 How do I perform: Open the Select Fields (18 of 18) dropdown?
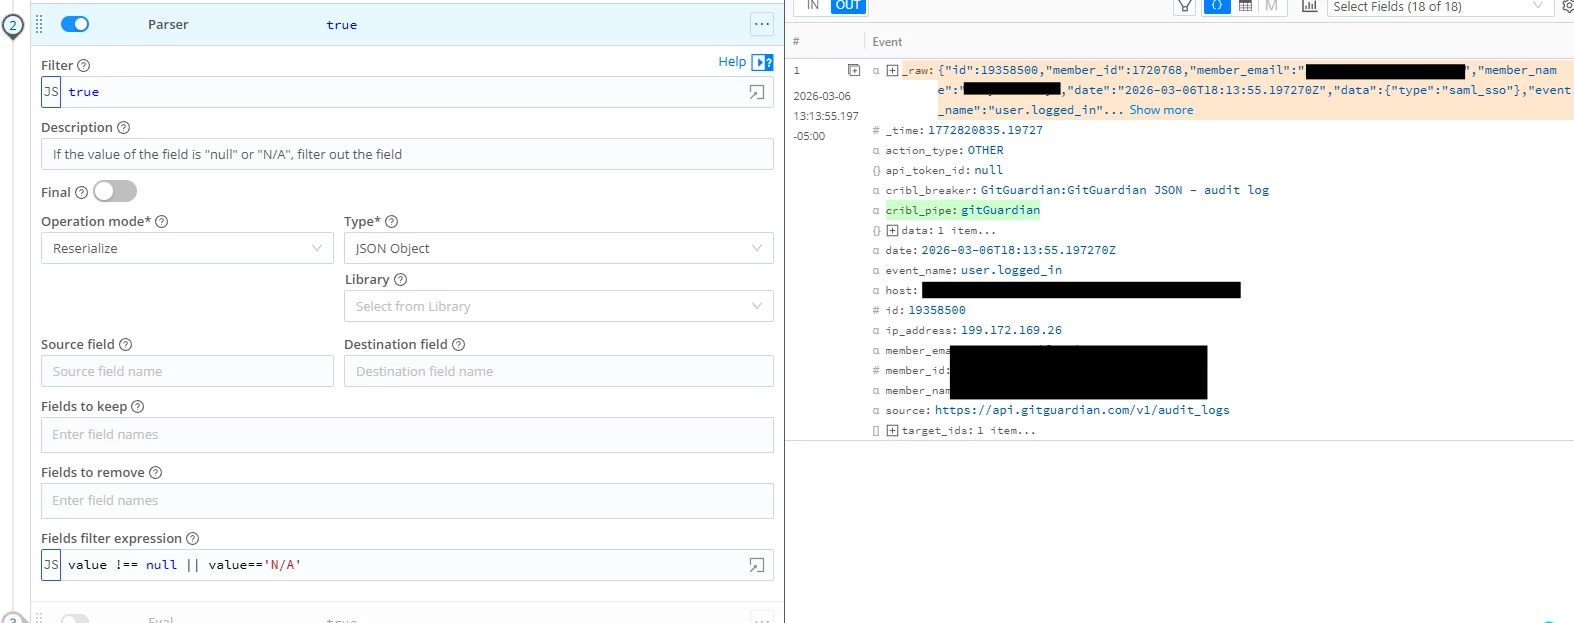pyautogui.click(x=1439, y=7)
